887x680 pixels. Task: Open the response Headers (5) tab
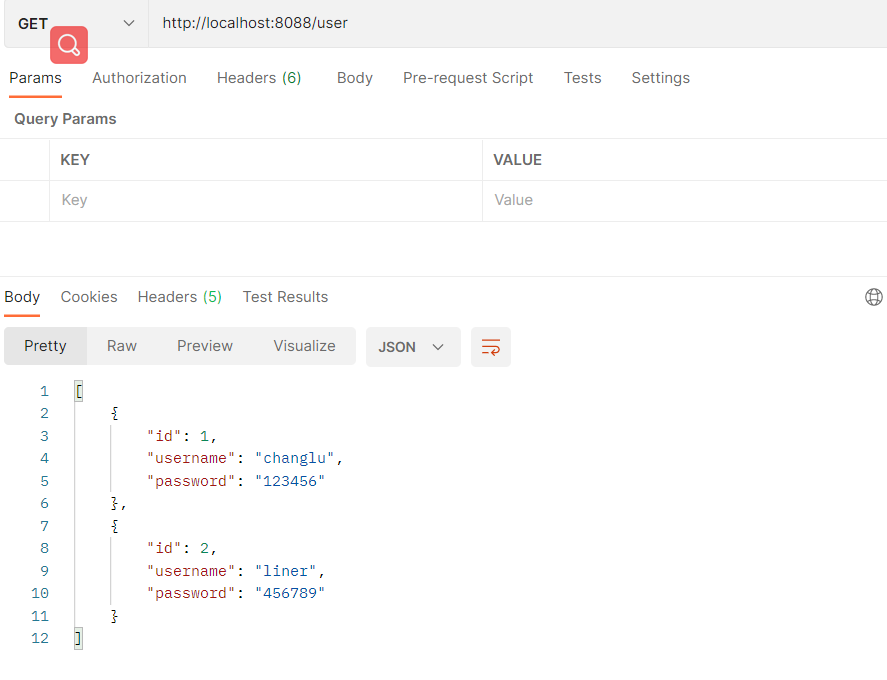click(179, 297)
